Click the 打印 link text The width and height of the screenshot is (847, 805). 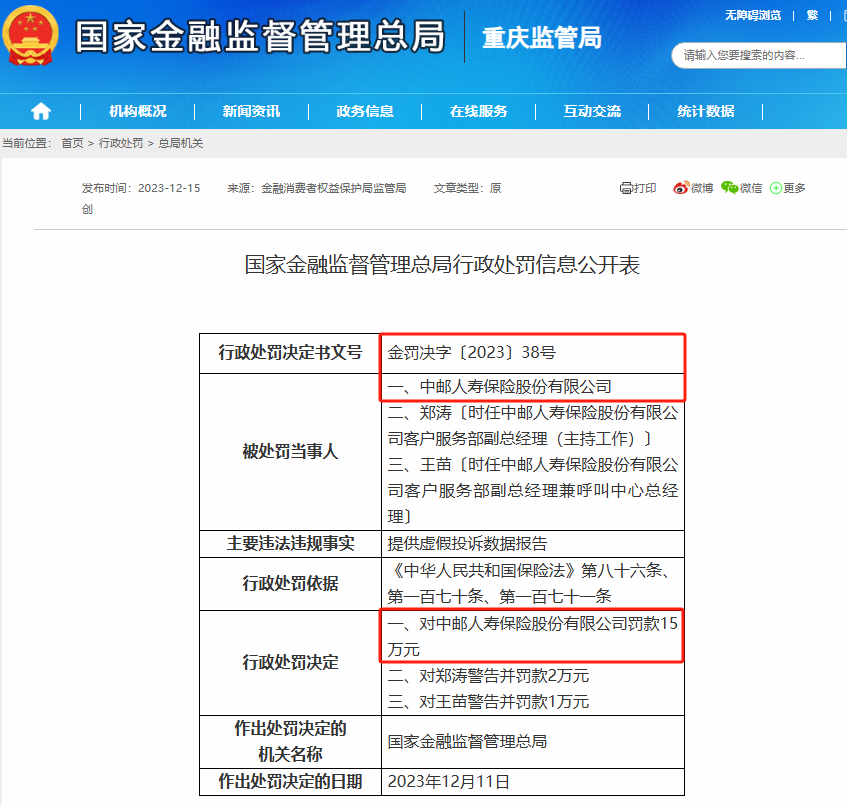645,188
